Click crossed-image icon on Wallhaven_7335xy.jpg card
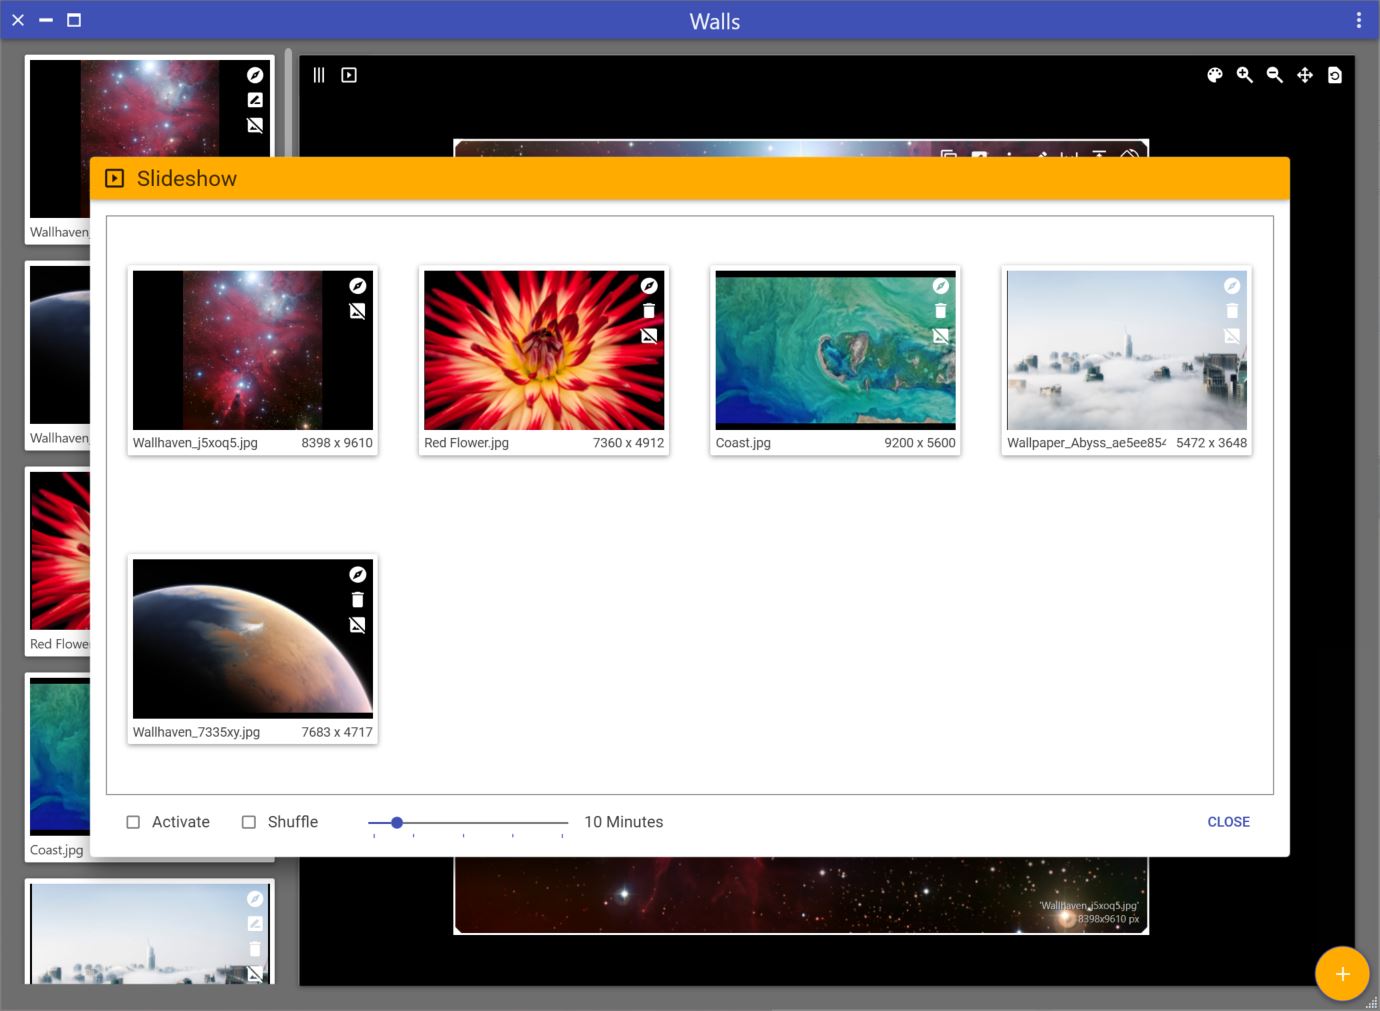 [x=357, y=625]
